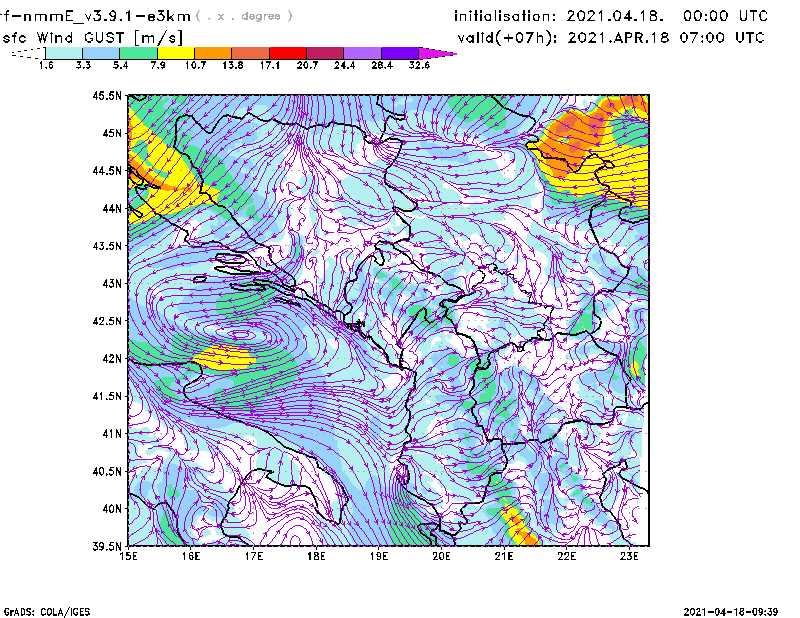Pick the red 17.1–20.7 legend swatch
The width and height of the screenshot is (800, 618).
click(x=288, y=53)
